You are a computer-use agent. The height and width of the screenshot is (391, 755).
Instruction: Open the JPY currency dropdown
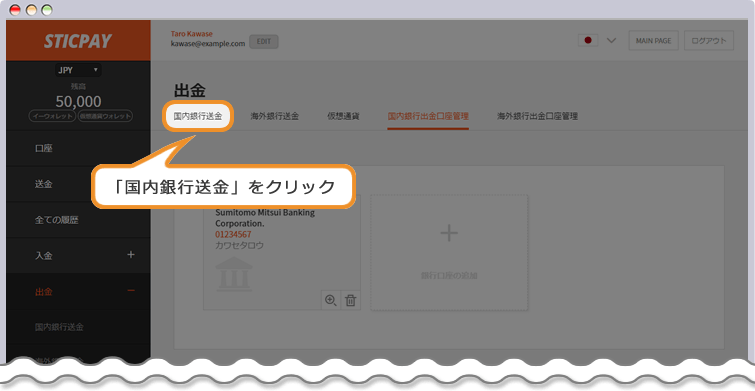78,70
